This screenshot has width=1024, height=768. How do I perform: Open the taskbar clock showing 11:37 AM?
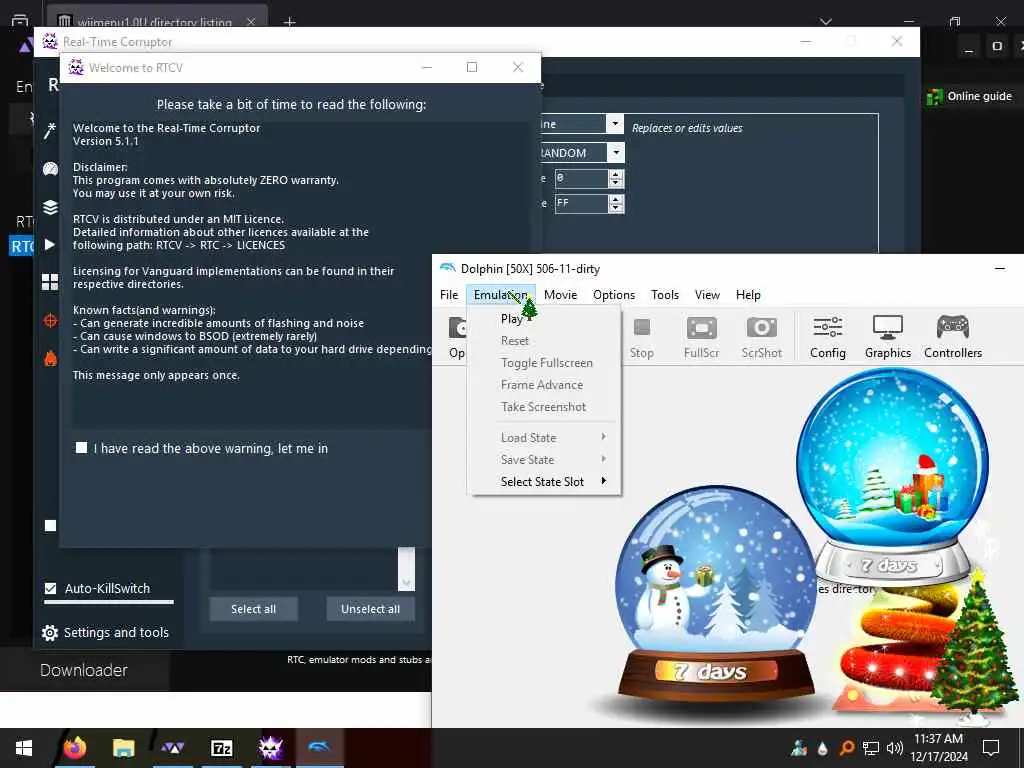939,748
